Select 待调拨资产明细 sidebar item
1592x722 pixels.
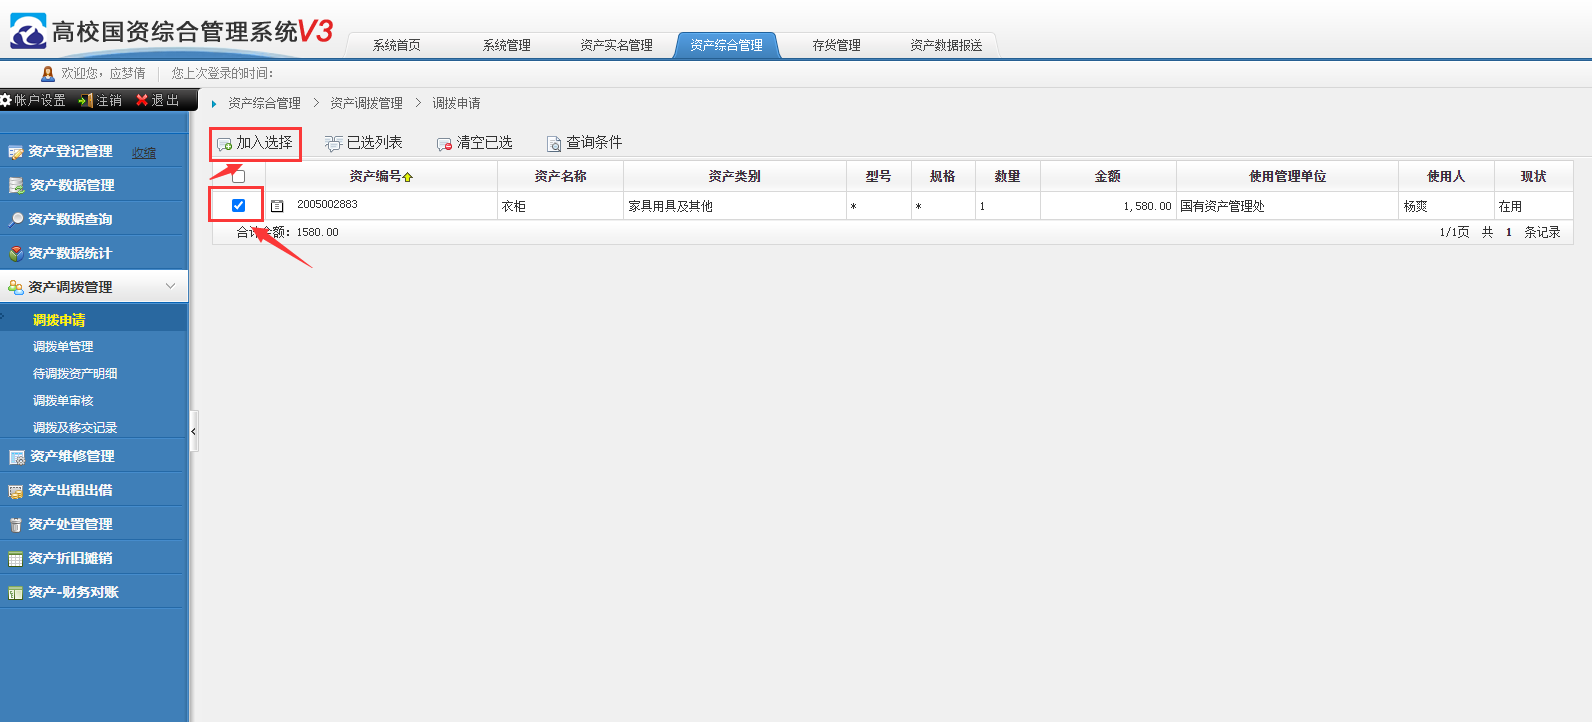pyautogui.click(x=75, y=373)
